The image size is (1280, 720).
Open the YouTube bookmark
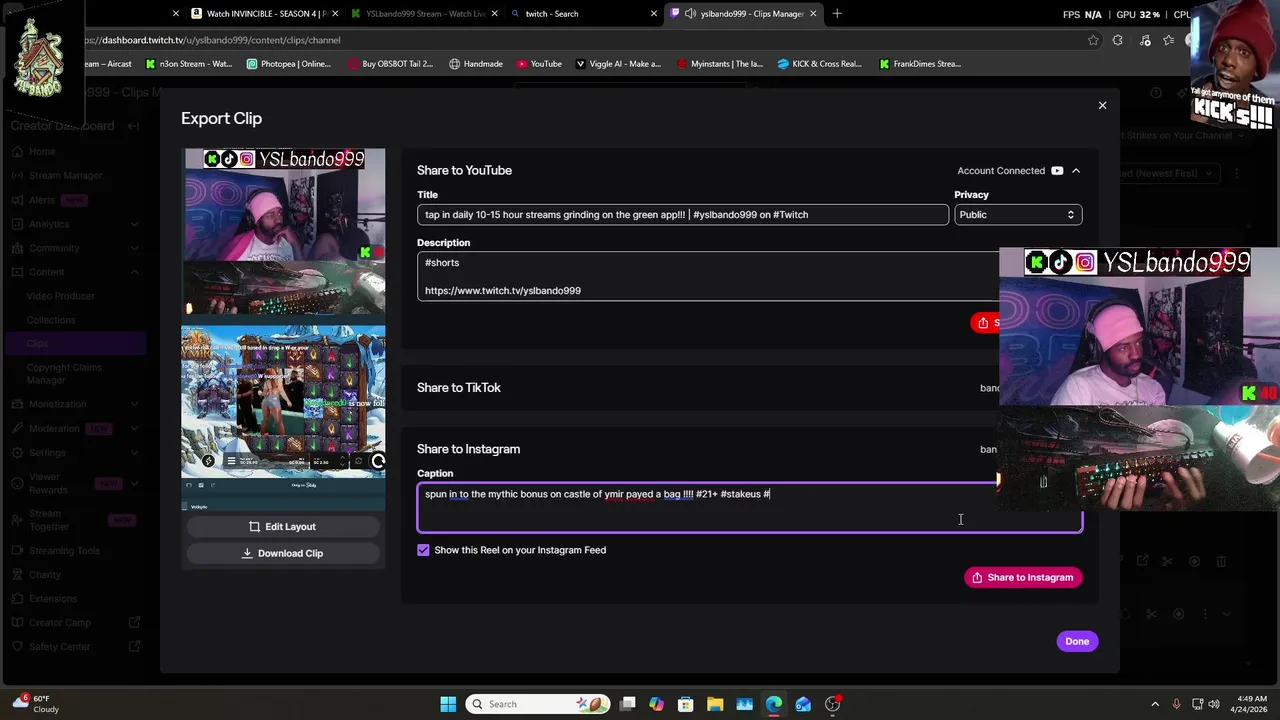(539, 64)
